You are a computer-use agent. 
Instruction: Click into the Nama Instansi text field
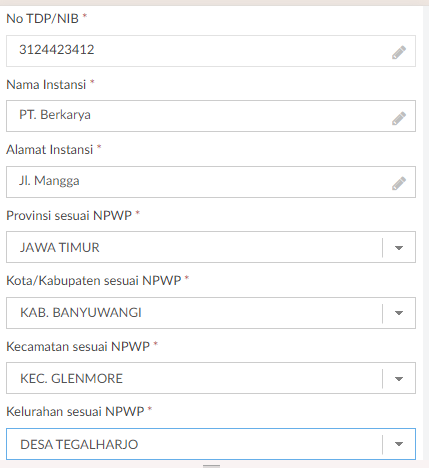click(211, 116)
